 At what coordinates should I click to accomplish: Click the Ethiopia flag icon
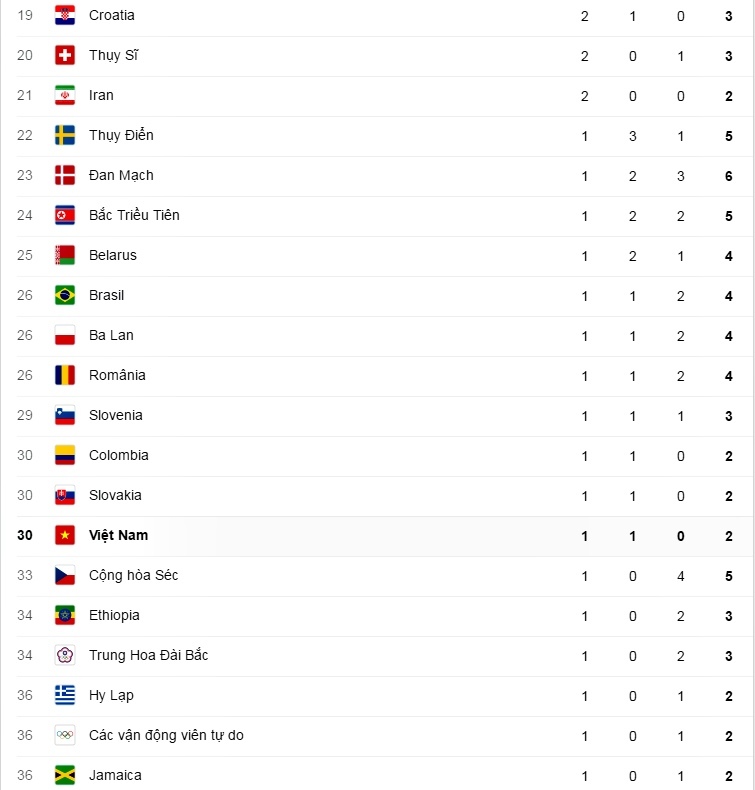[x=65, y=615]
